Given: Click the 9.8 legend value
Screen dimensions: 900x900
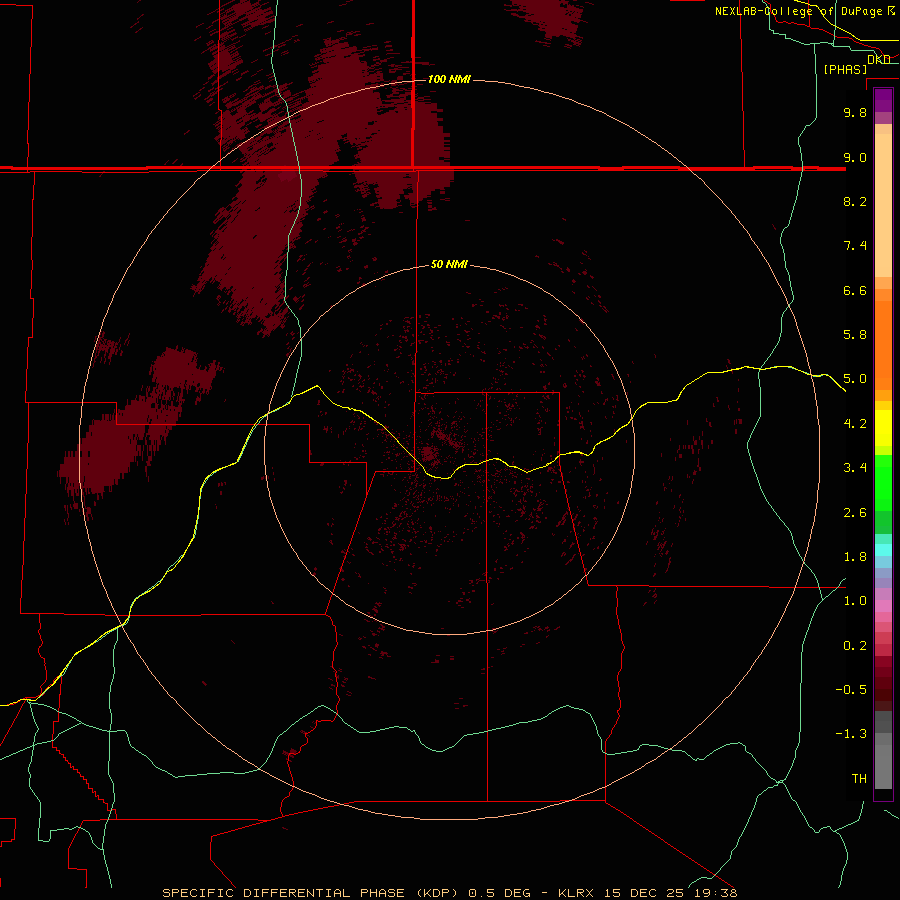Looking at the screenshot, I should tap(855, 112).
